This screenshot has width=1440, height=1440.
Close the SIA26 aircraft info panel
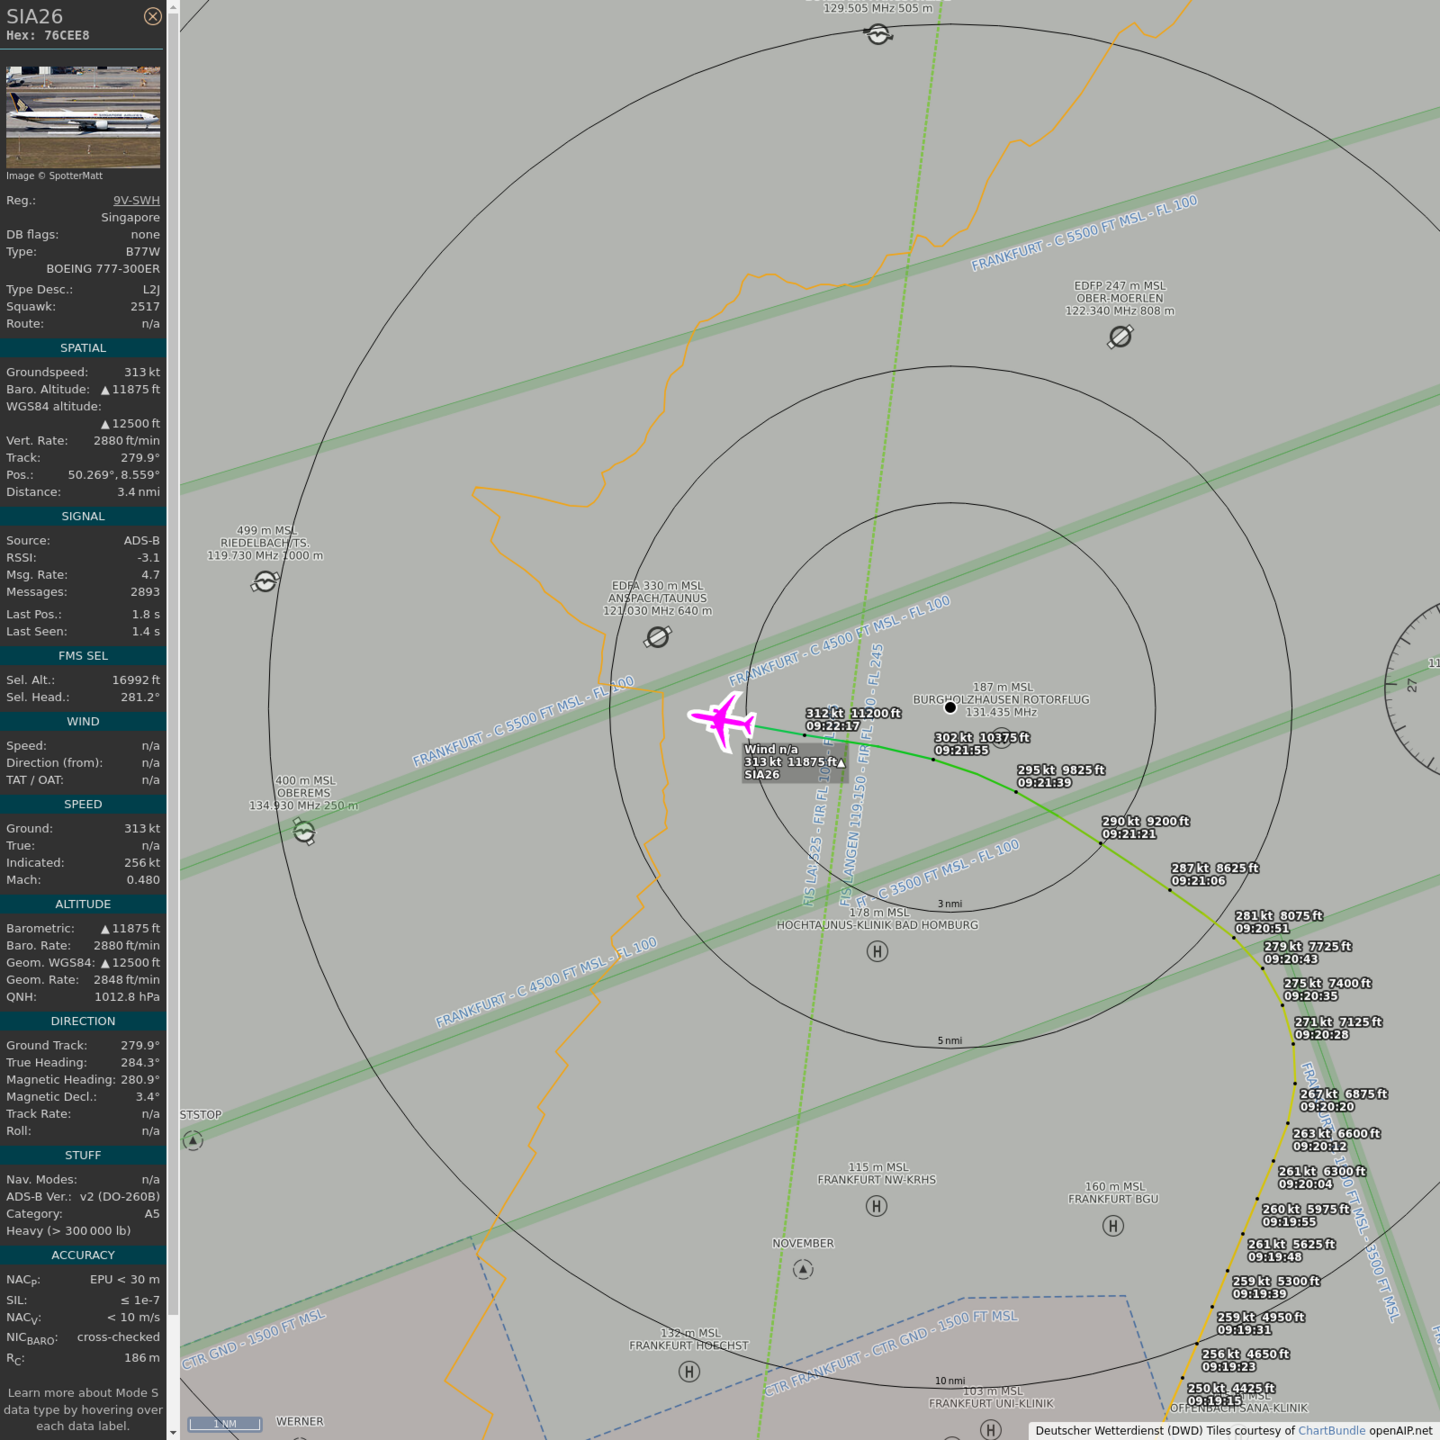[152, 16]
